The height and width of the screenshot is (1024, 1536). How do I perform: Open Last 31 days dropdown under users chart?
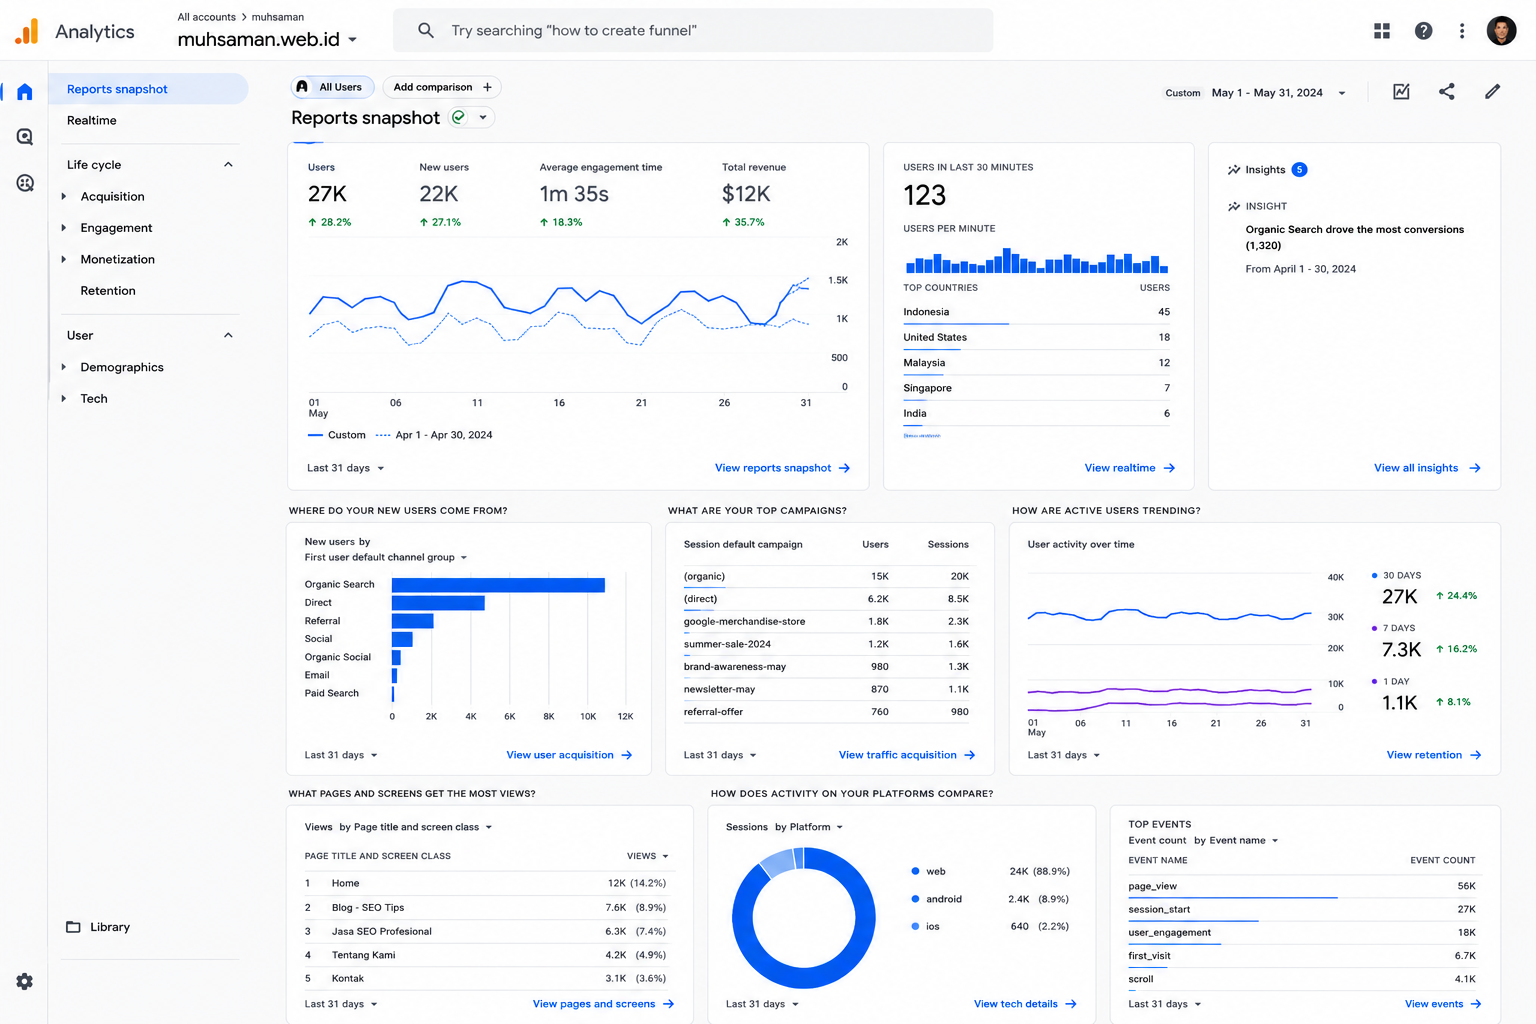click(x=346, y=468)
